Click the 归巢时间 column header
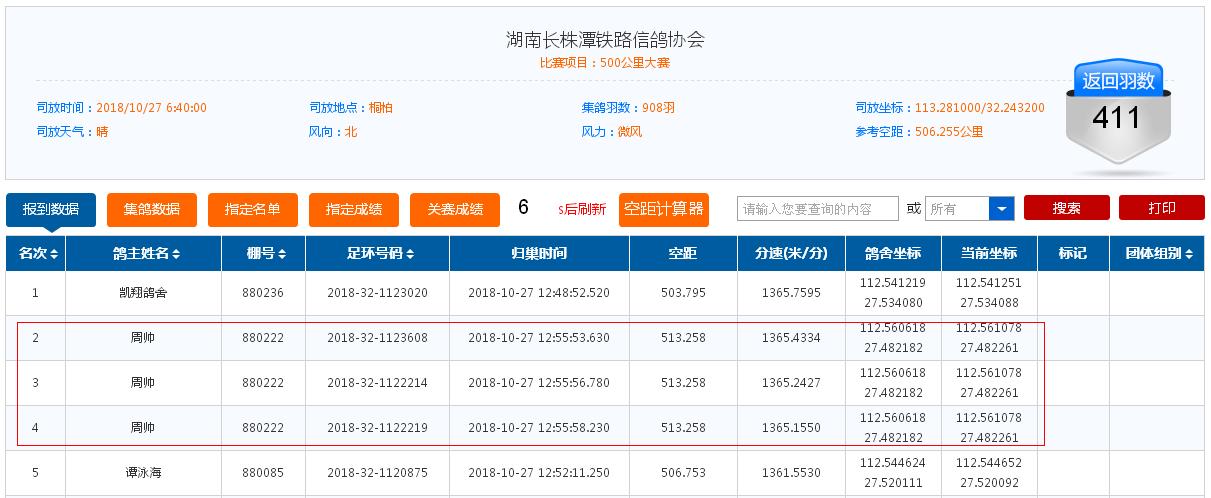Screen dimensions: 1211x498 539,254
